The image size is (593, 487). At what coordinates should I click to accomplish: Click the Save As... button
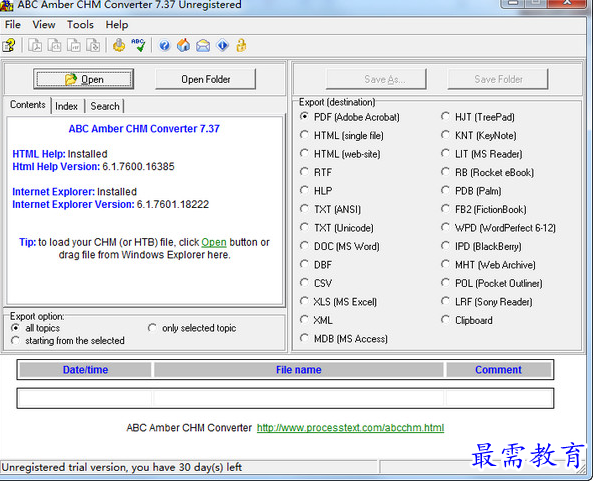click(376, 79)
